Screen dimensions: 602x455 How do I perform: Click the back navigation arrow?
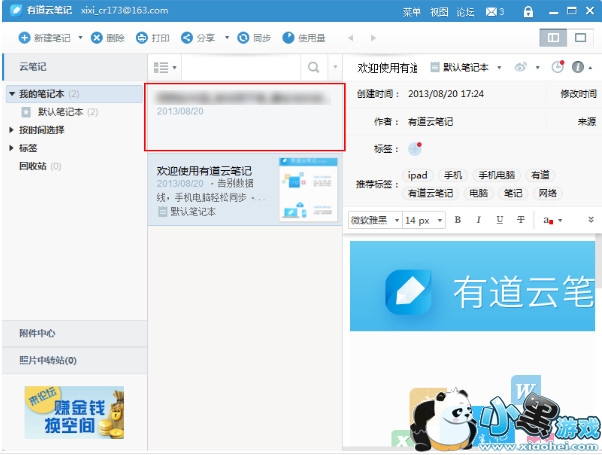pyautogui.click(x=351, y=38)
